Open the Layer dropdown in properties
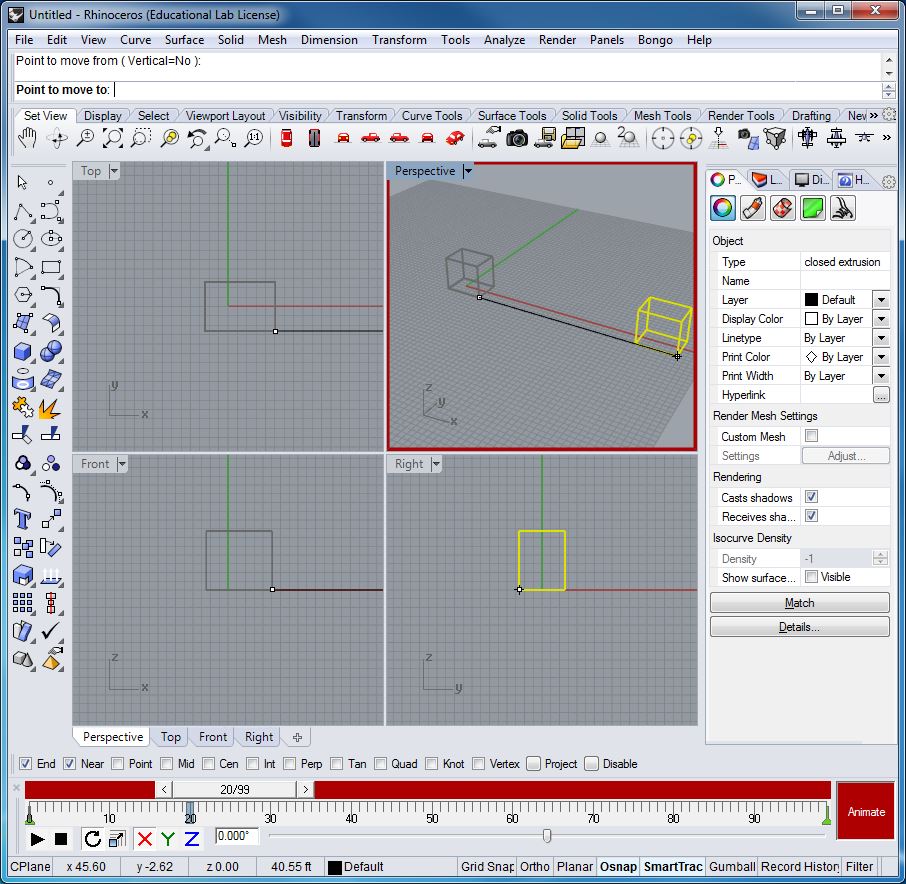 point(881,300)
